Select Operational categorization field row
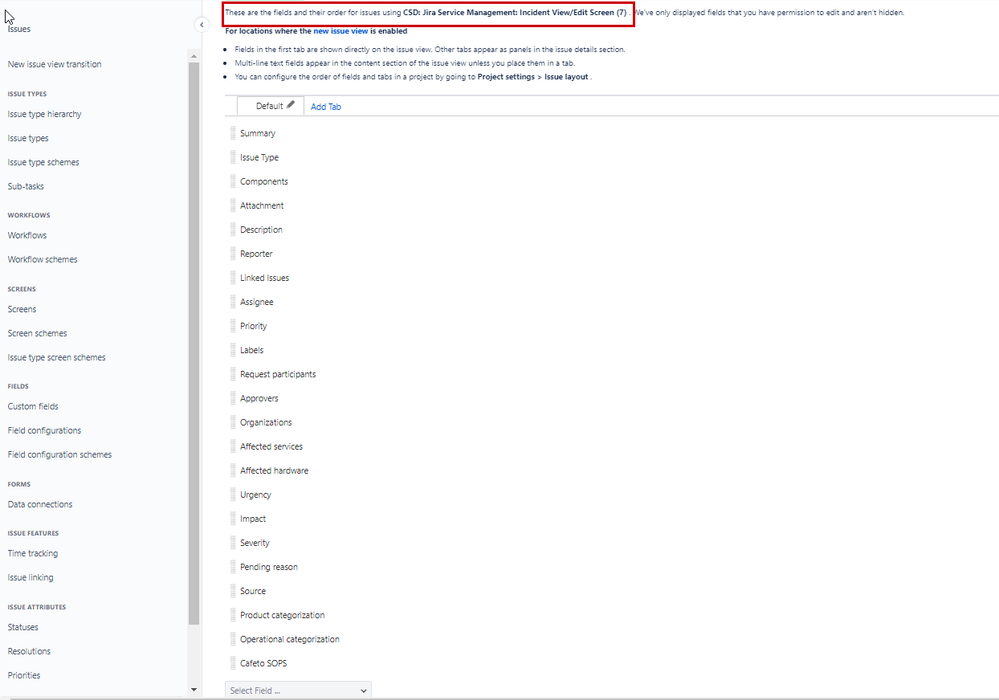Viewport: 999px width, 700px height. (x=289, y=639)
